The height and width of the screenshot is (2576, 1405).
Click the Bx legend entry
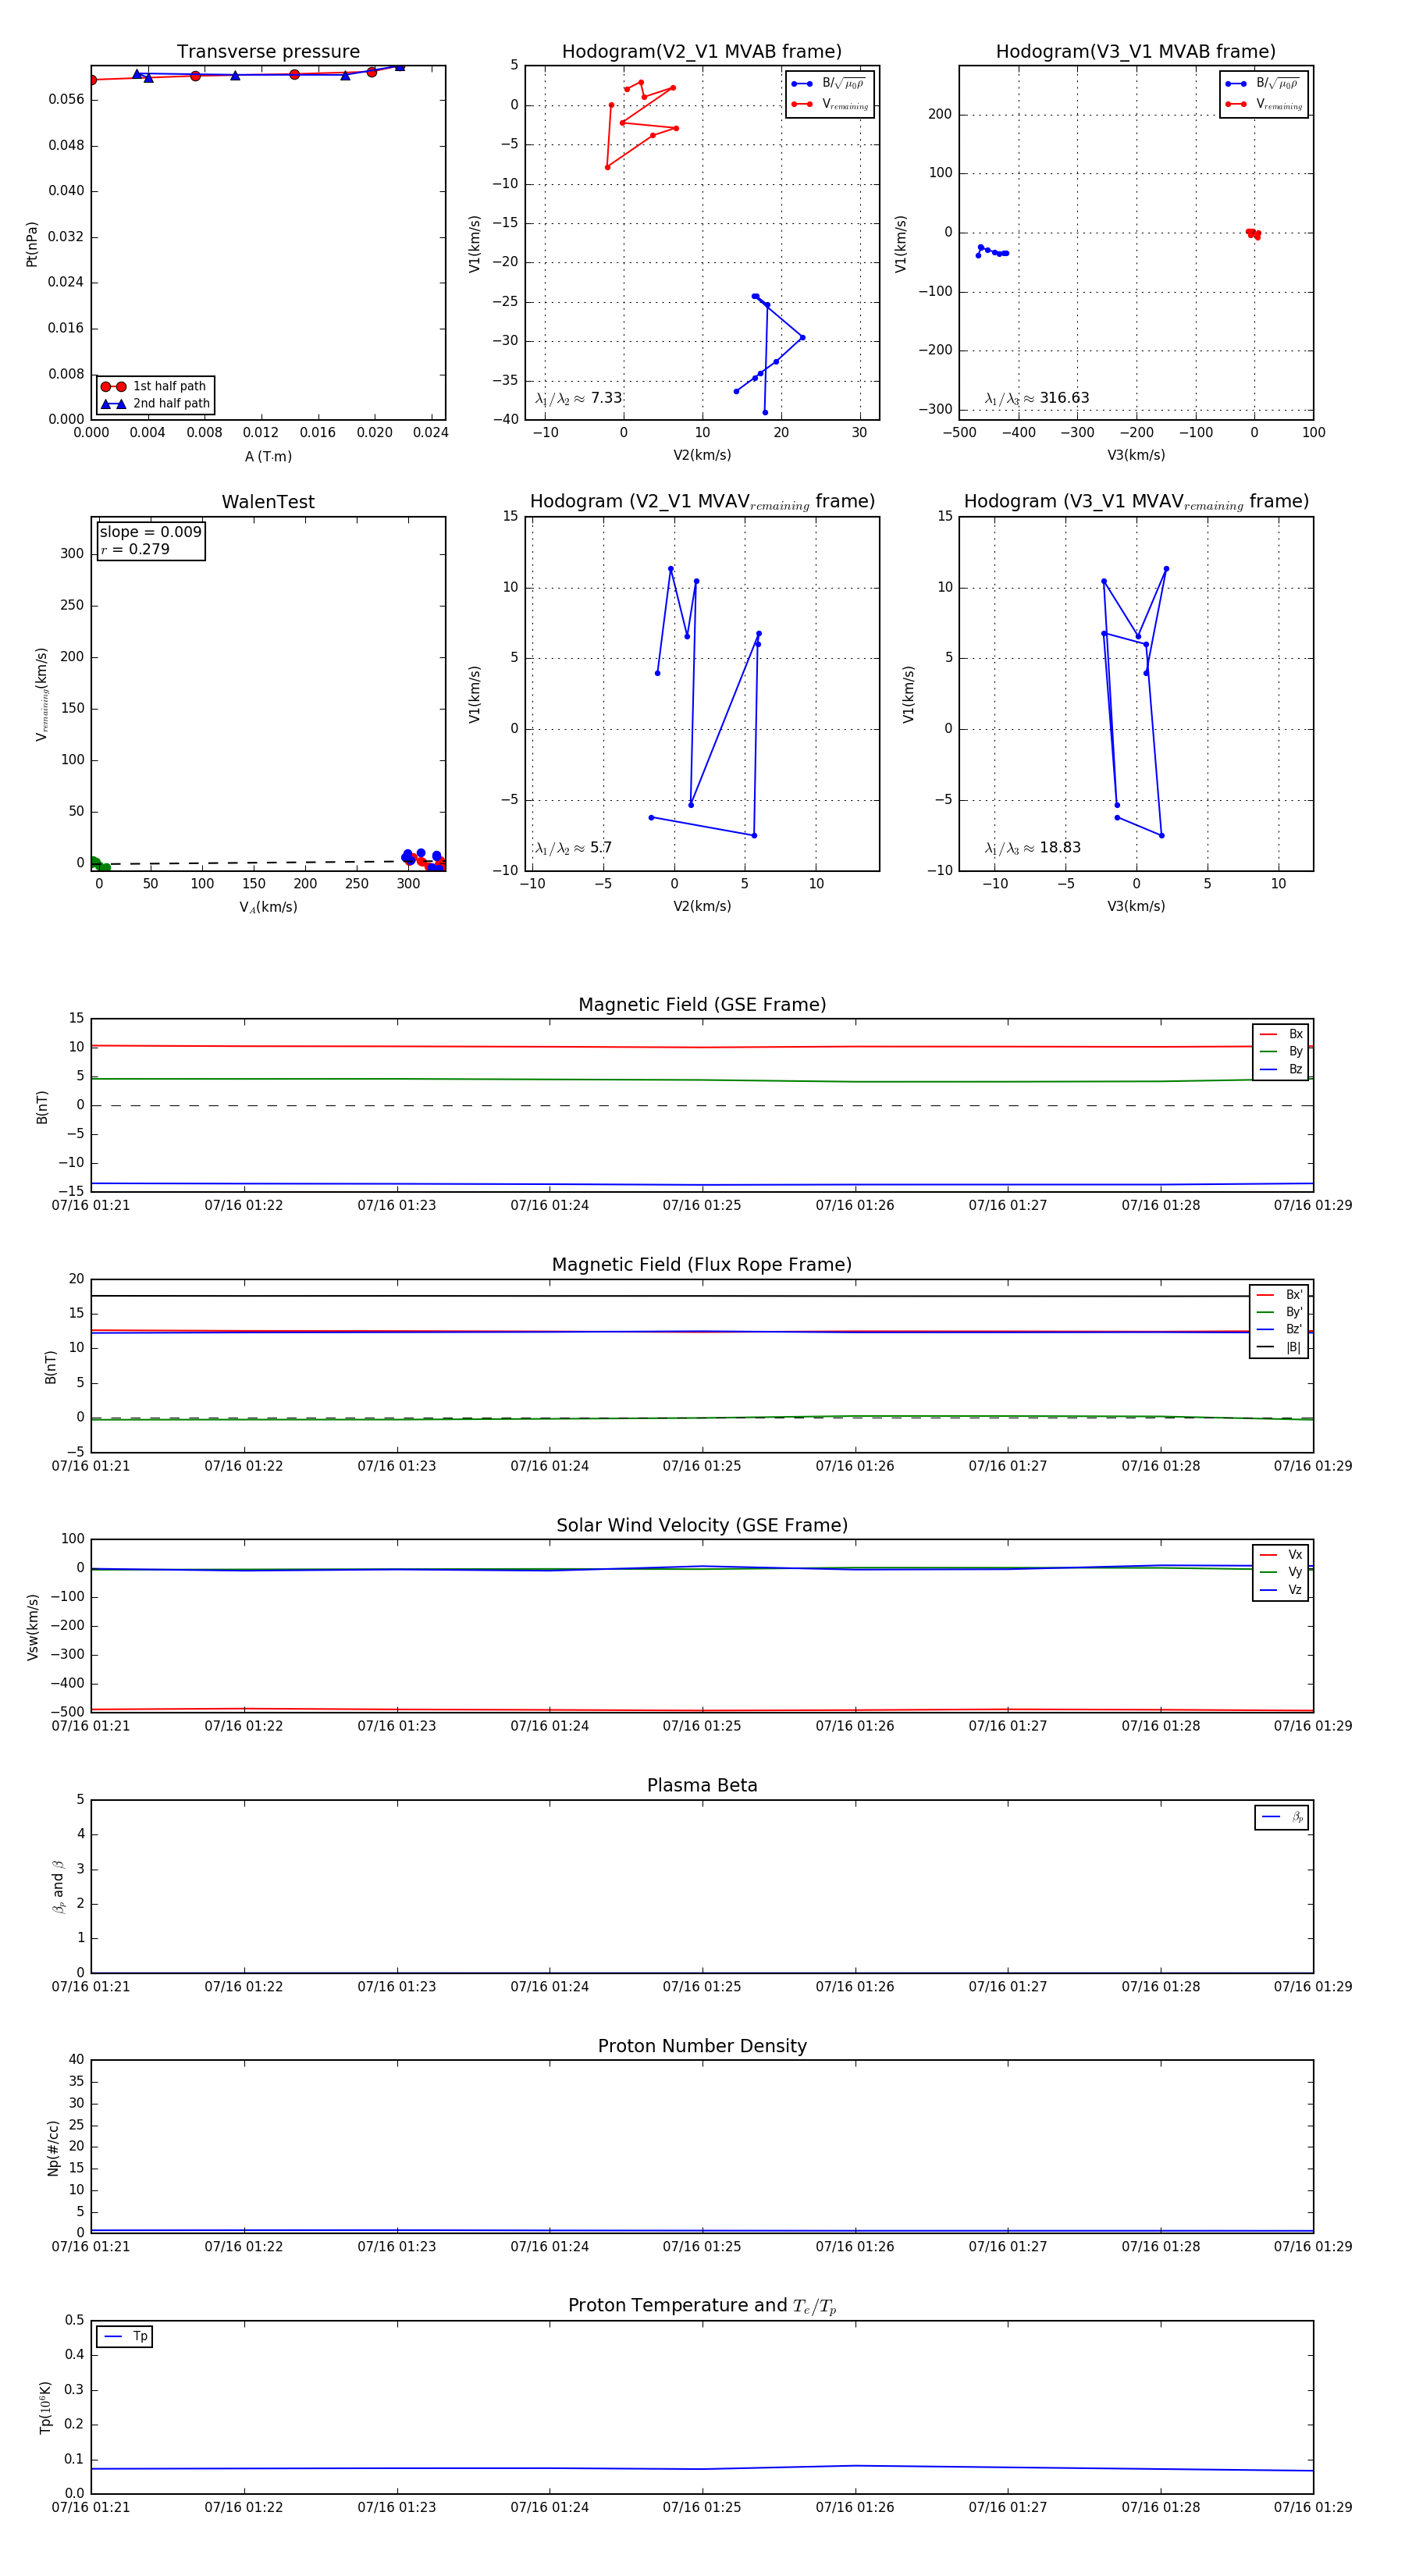tap(1281, 1034)
